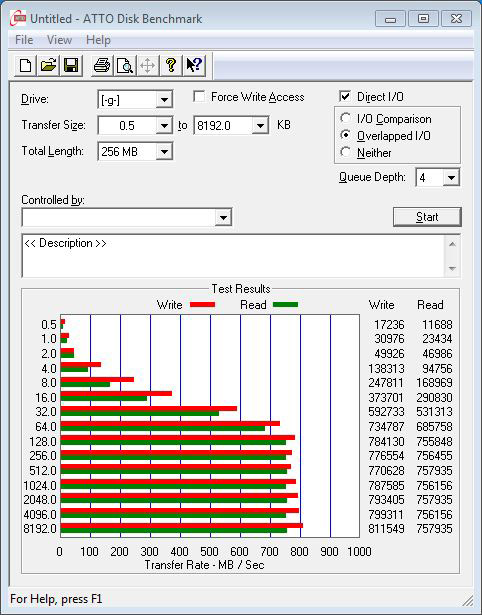Select the I/O Comparison radio button
Image resolution: width=482 pixels, height=615 pixels.
346,118
